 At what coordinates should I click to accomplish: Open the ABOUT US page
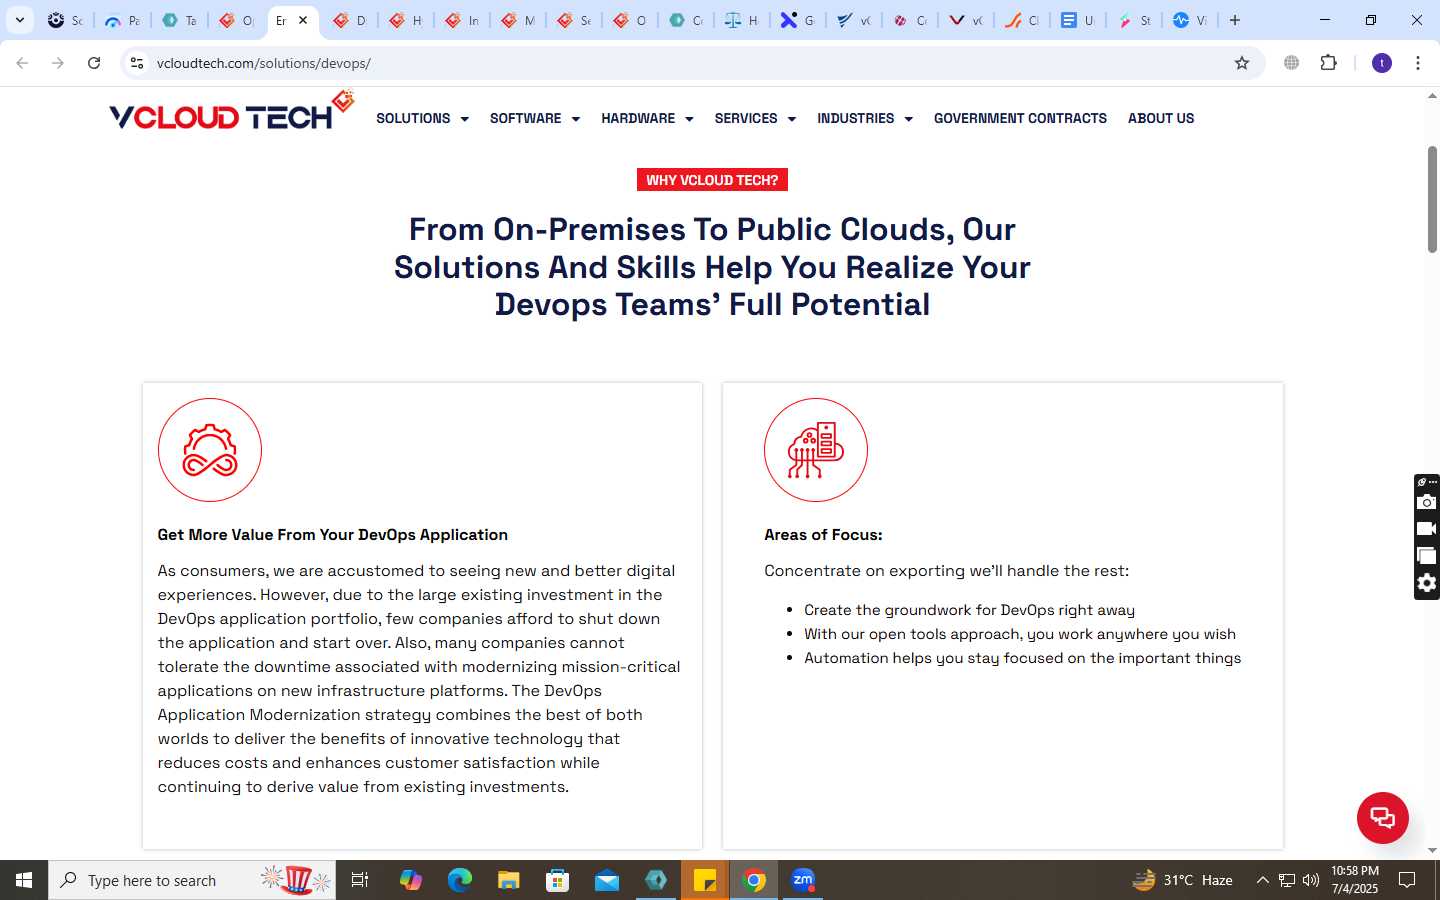pyautogui.click(x=1161, y=118)
